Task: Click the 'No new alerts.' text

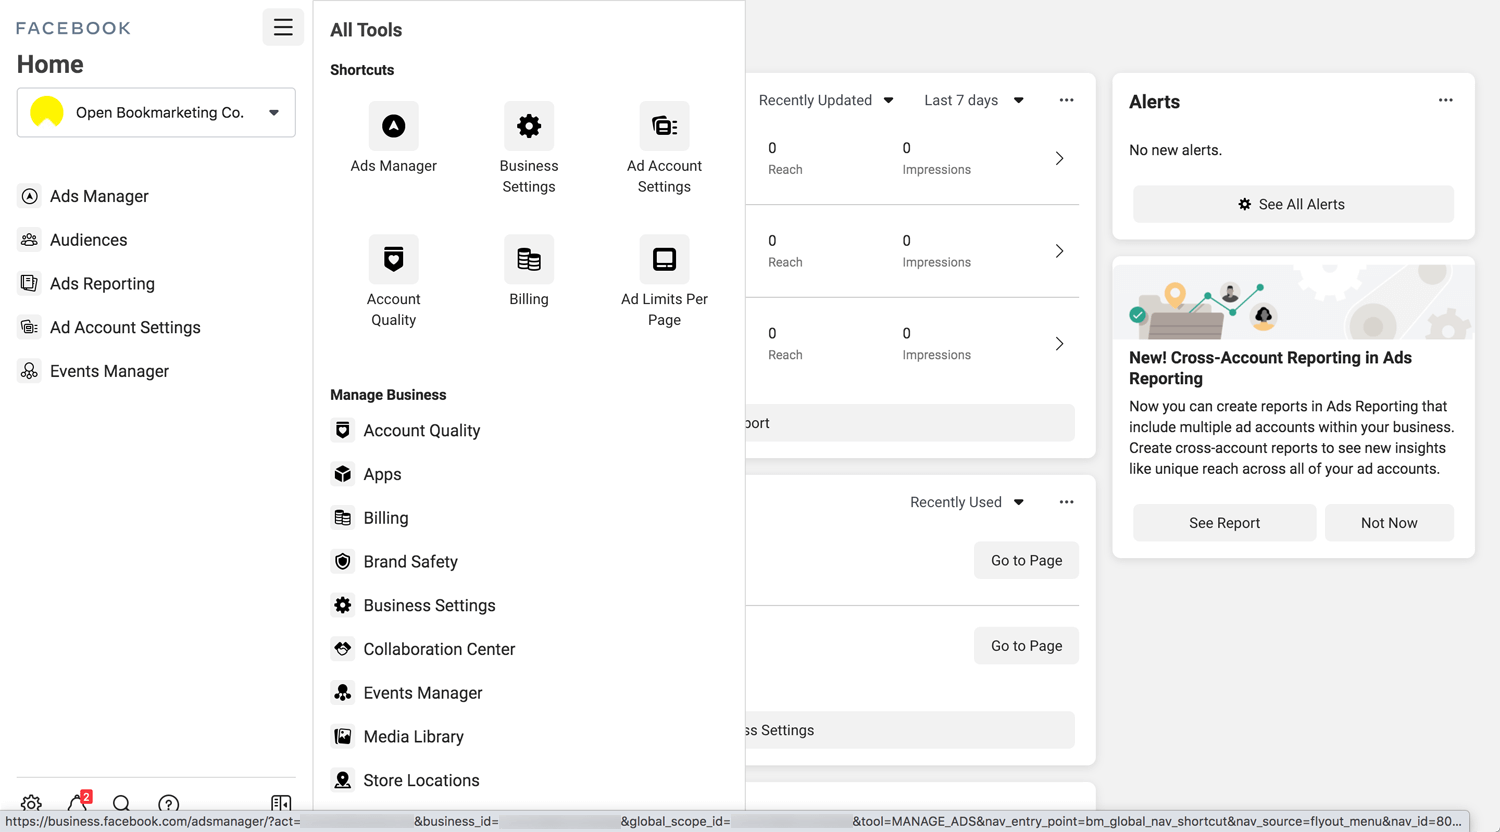Action: point(1175,150)
